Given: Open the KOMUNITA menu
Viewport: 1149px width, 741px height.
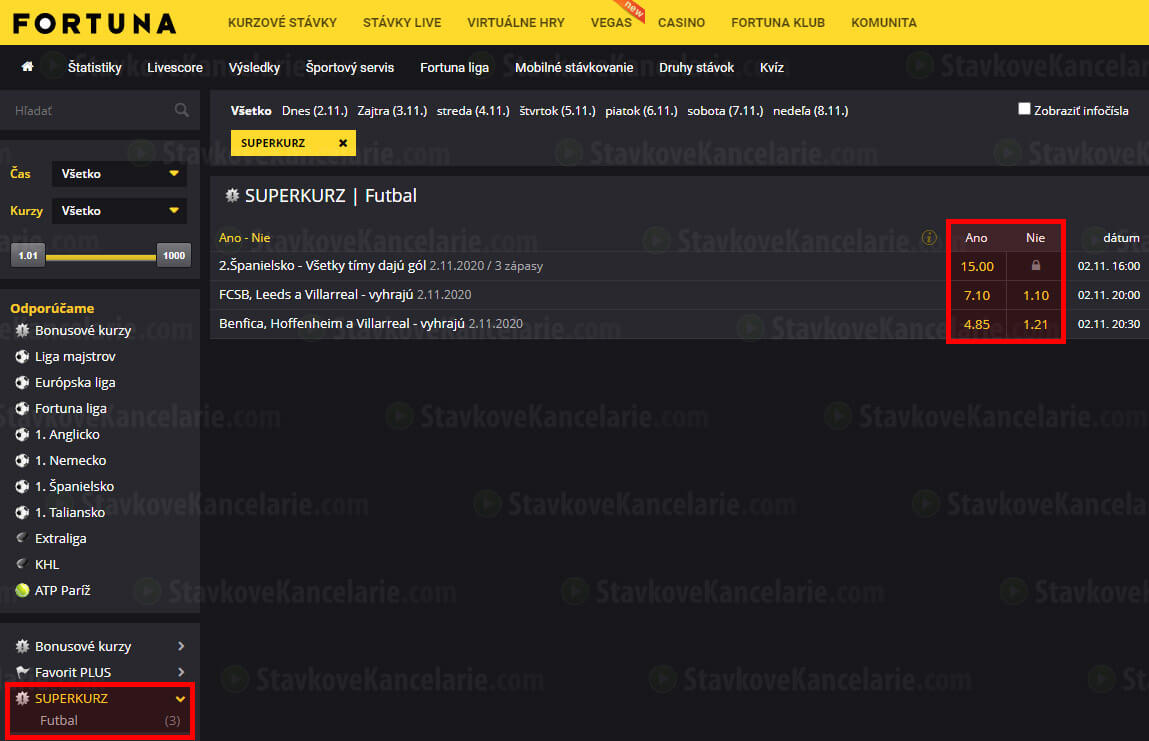Looking at the screenshot, I should (x=884, y=23).
